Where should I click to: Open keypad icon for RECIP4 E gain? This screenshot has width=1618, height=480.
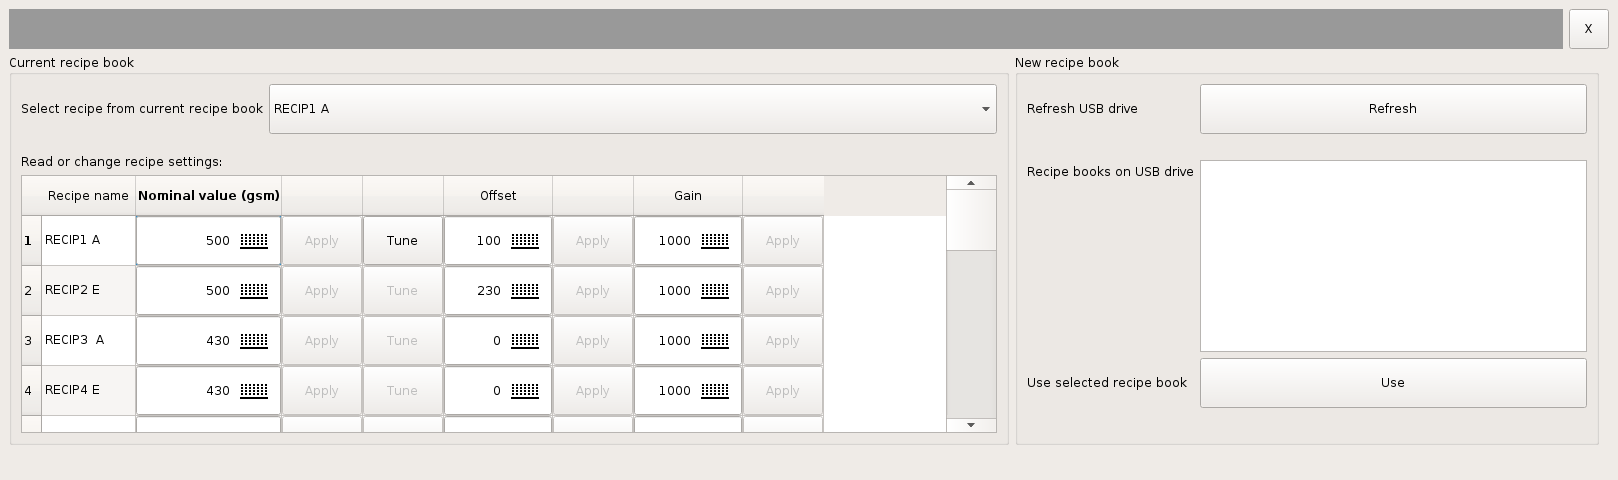[715, 391]
